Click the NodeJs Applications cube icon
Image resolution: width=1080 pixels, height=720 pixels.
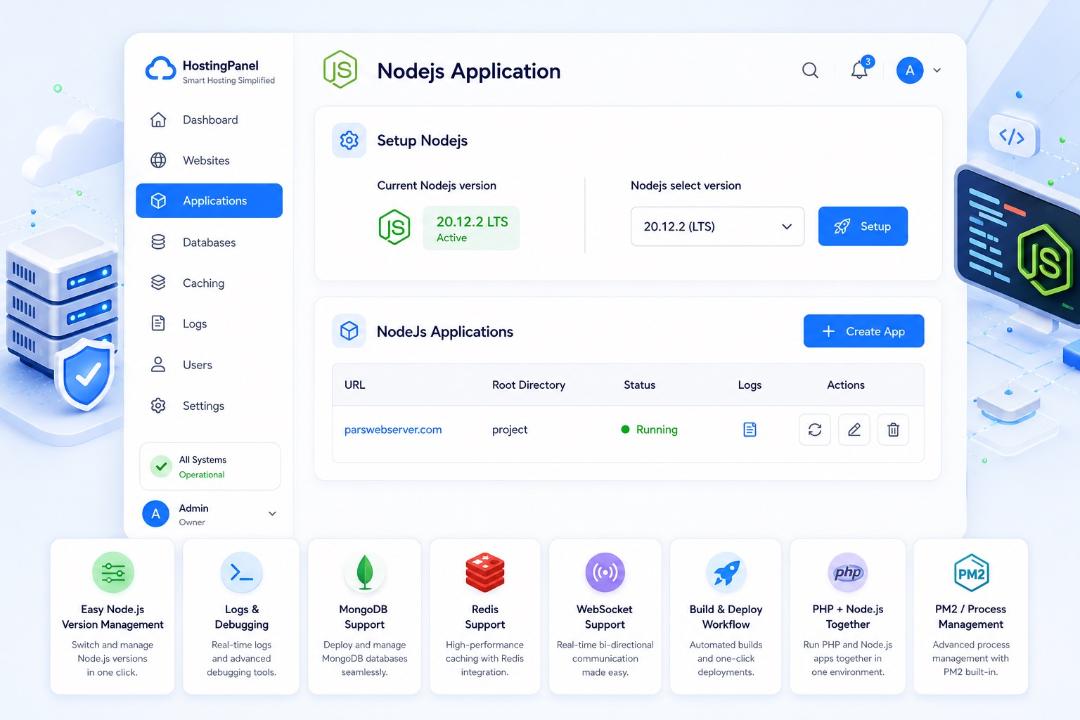click(x=349, y=331)
